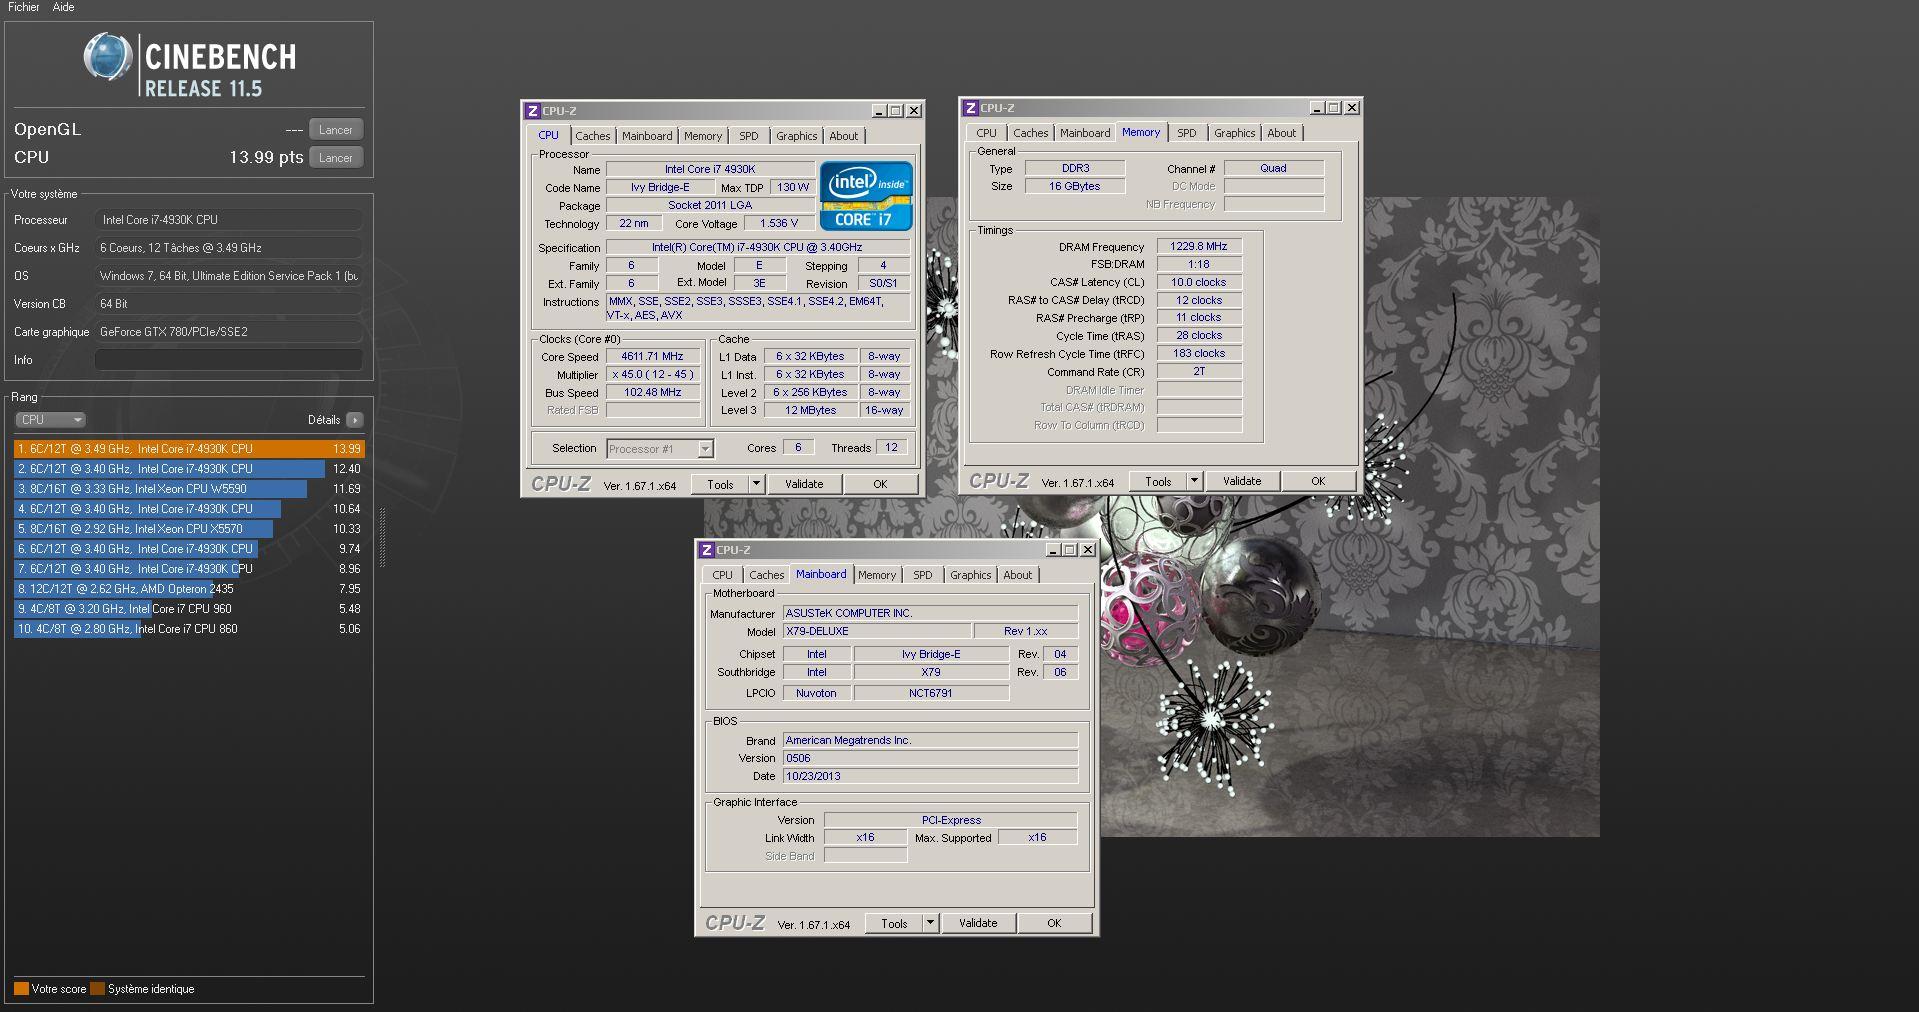
Task: Close the Mainboard CPU-Z window
Action: coord(1087,550)
